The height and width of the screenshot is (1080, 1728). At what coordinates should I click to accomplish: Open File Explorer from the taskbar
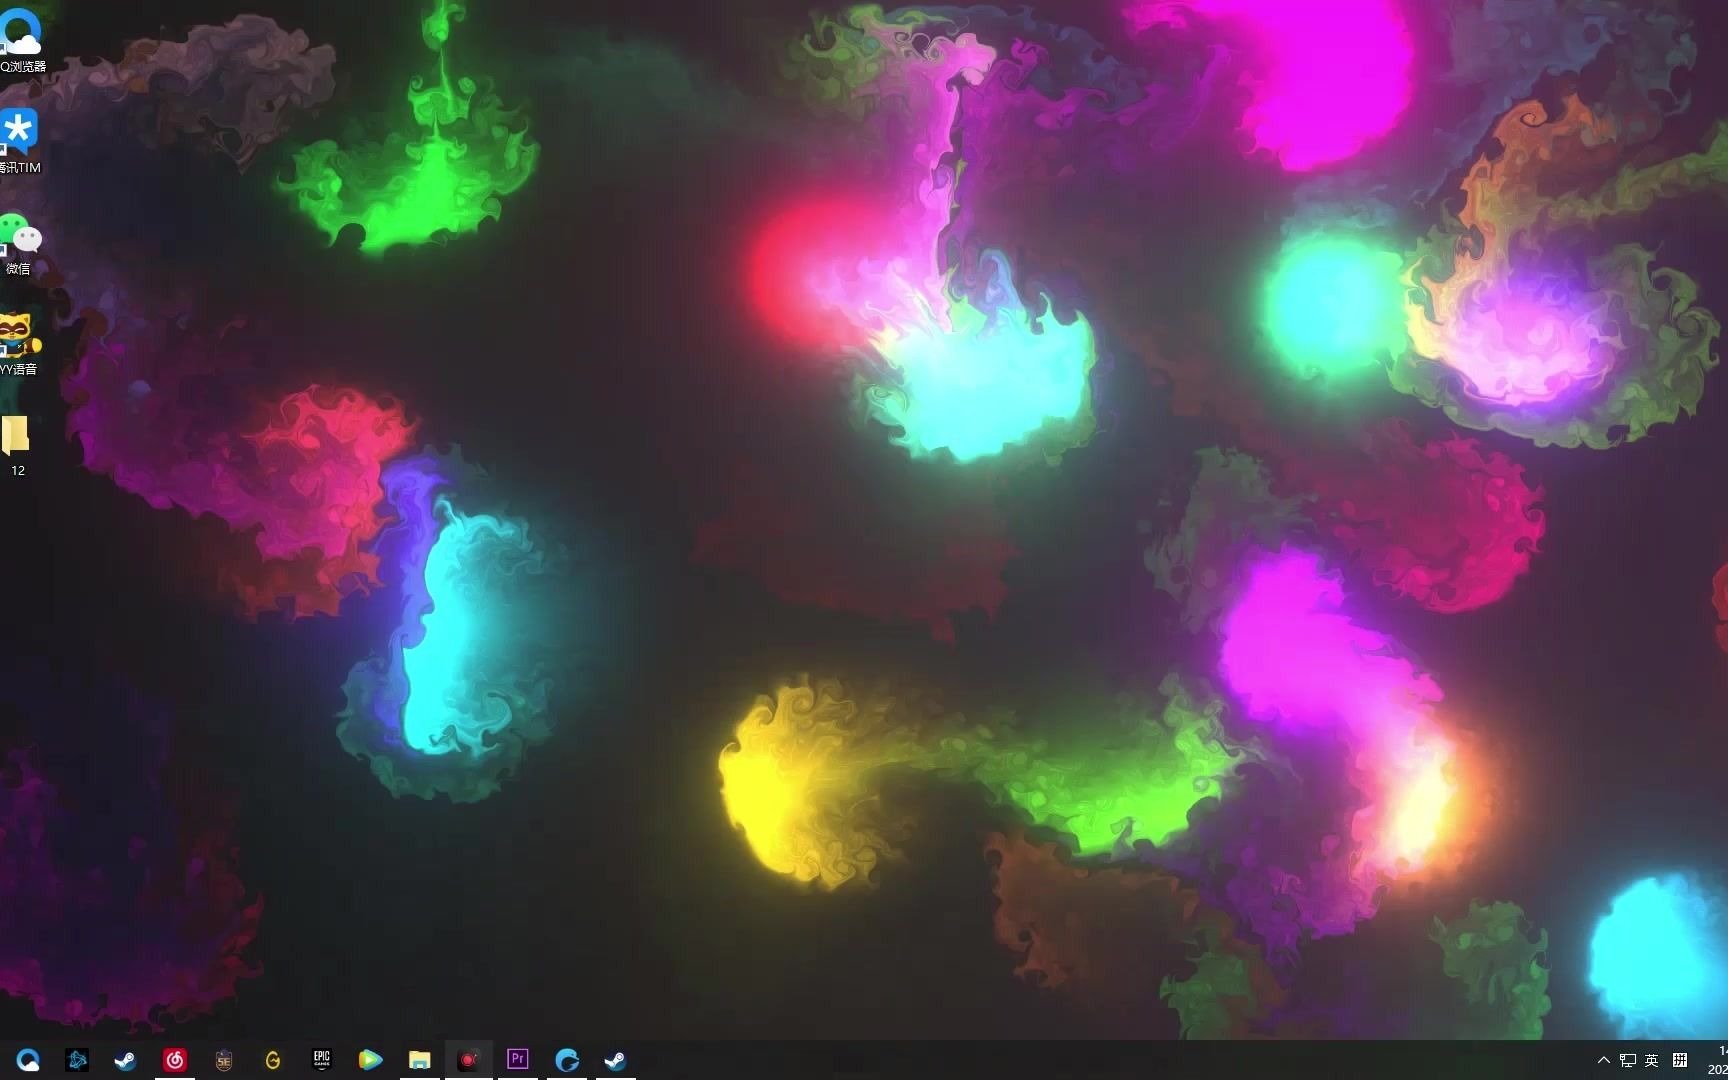419,1060
